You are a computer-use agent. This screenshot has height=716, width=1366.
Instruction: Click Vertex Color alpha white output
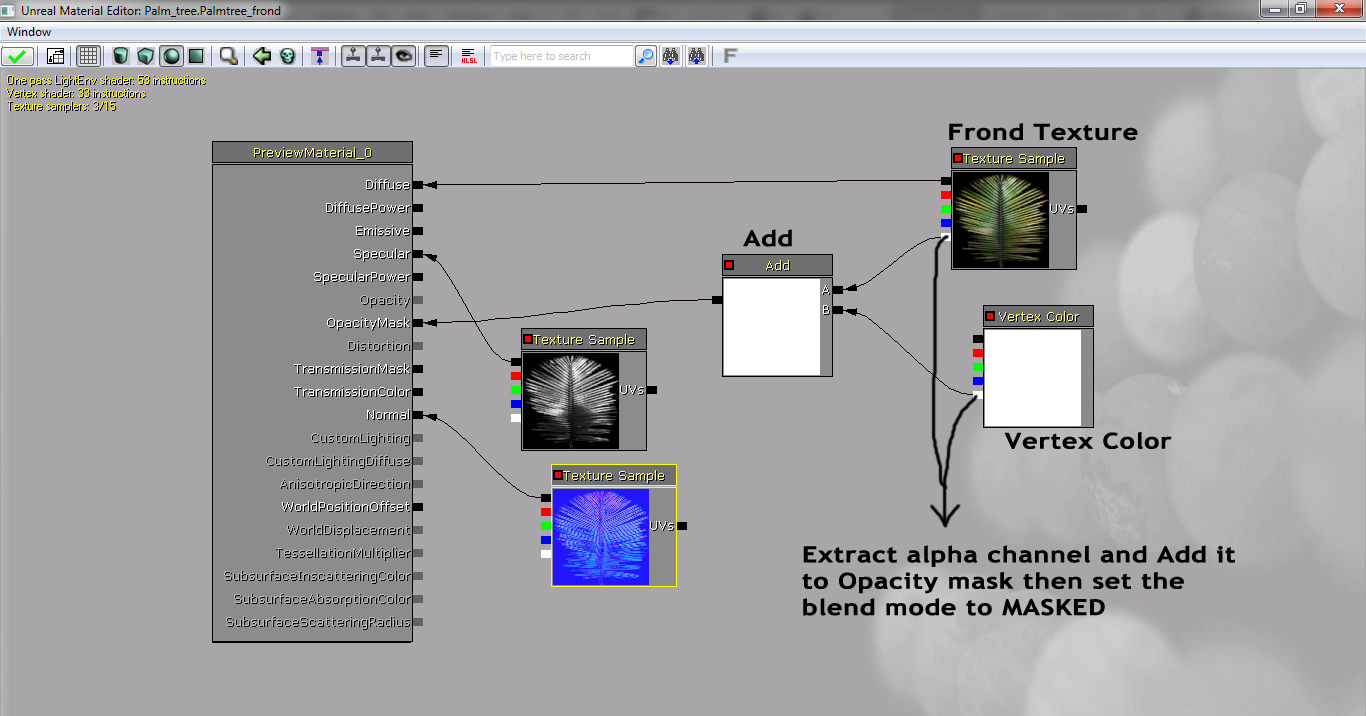click(978, 395)
